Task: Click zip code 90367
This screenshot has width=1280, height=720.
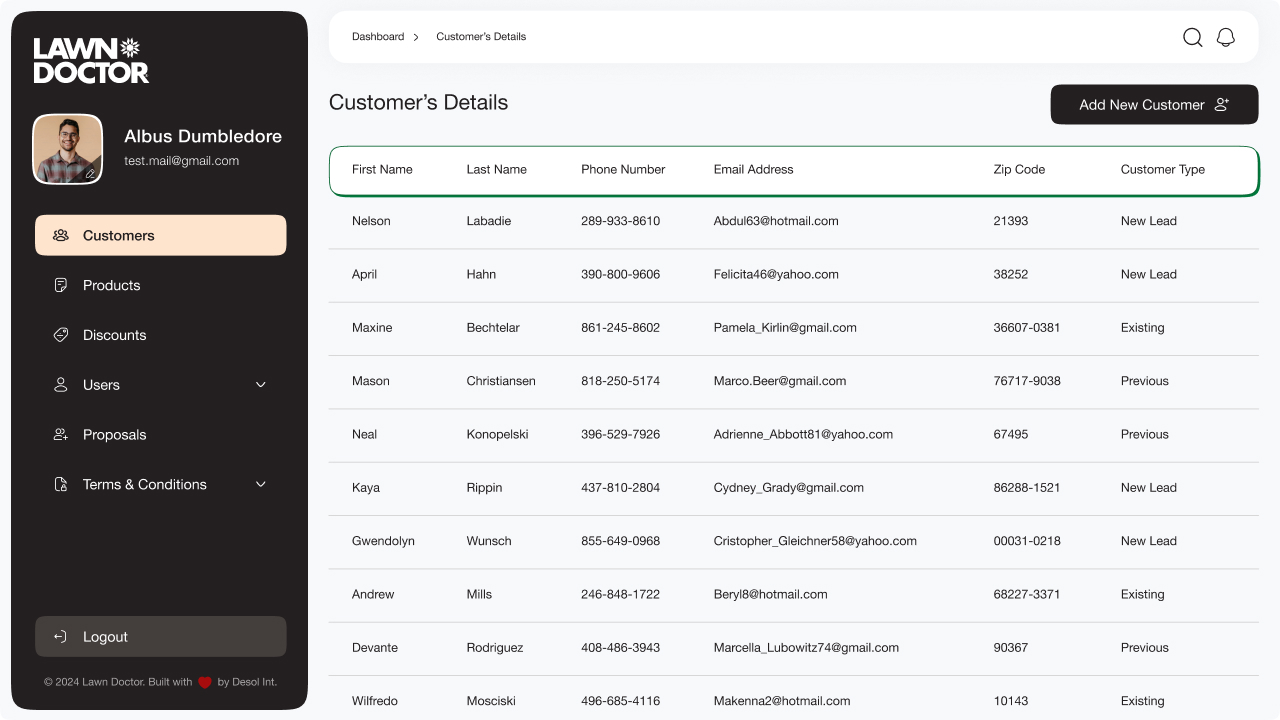Action: [x=1010, y=648]
